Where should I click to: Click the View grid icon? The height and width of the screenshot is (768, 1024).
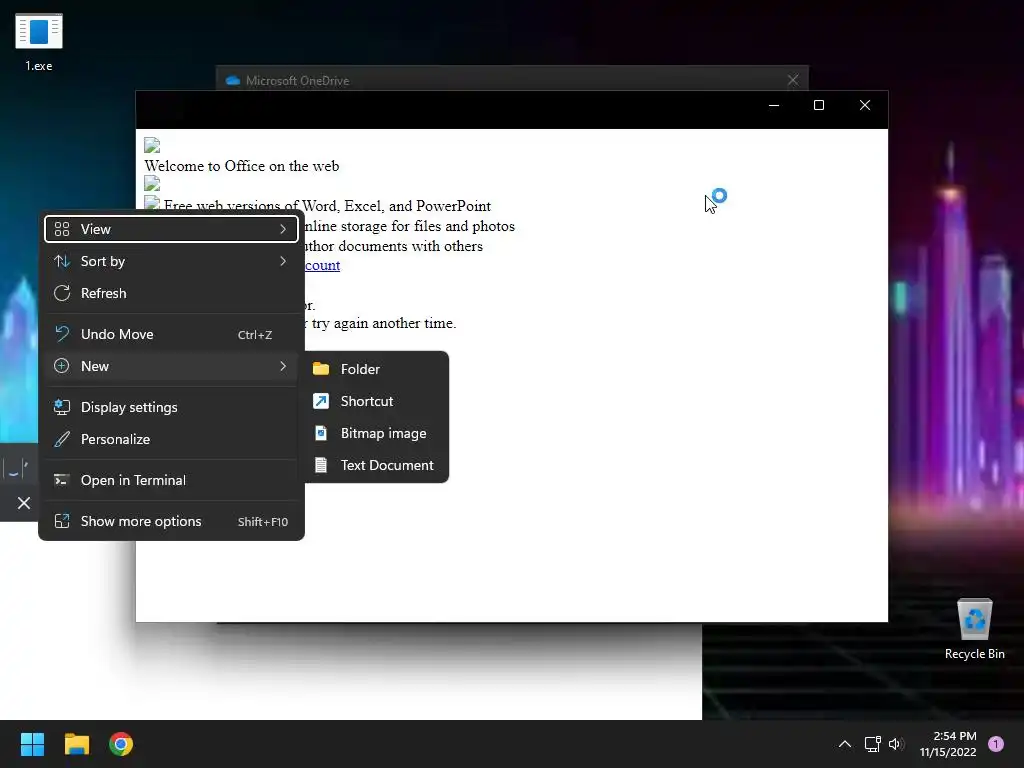click(x=62, y=229)
